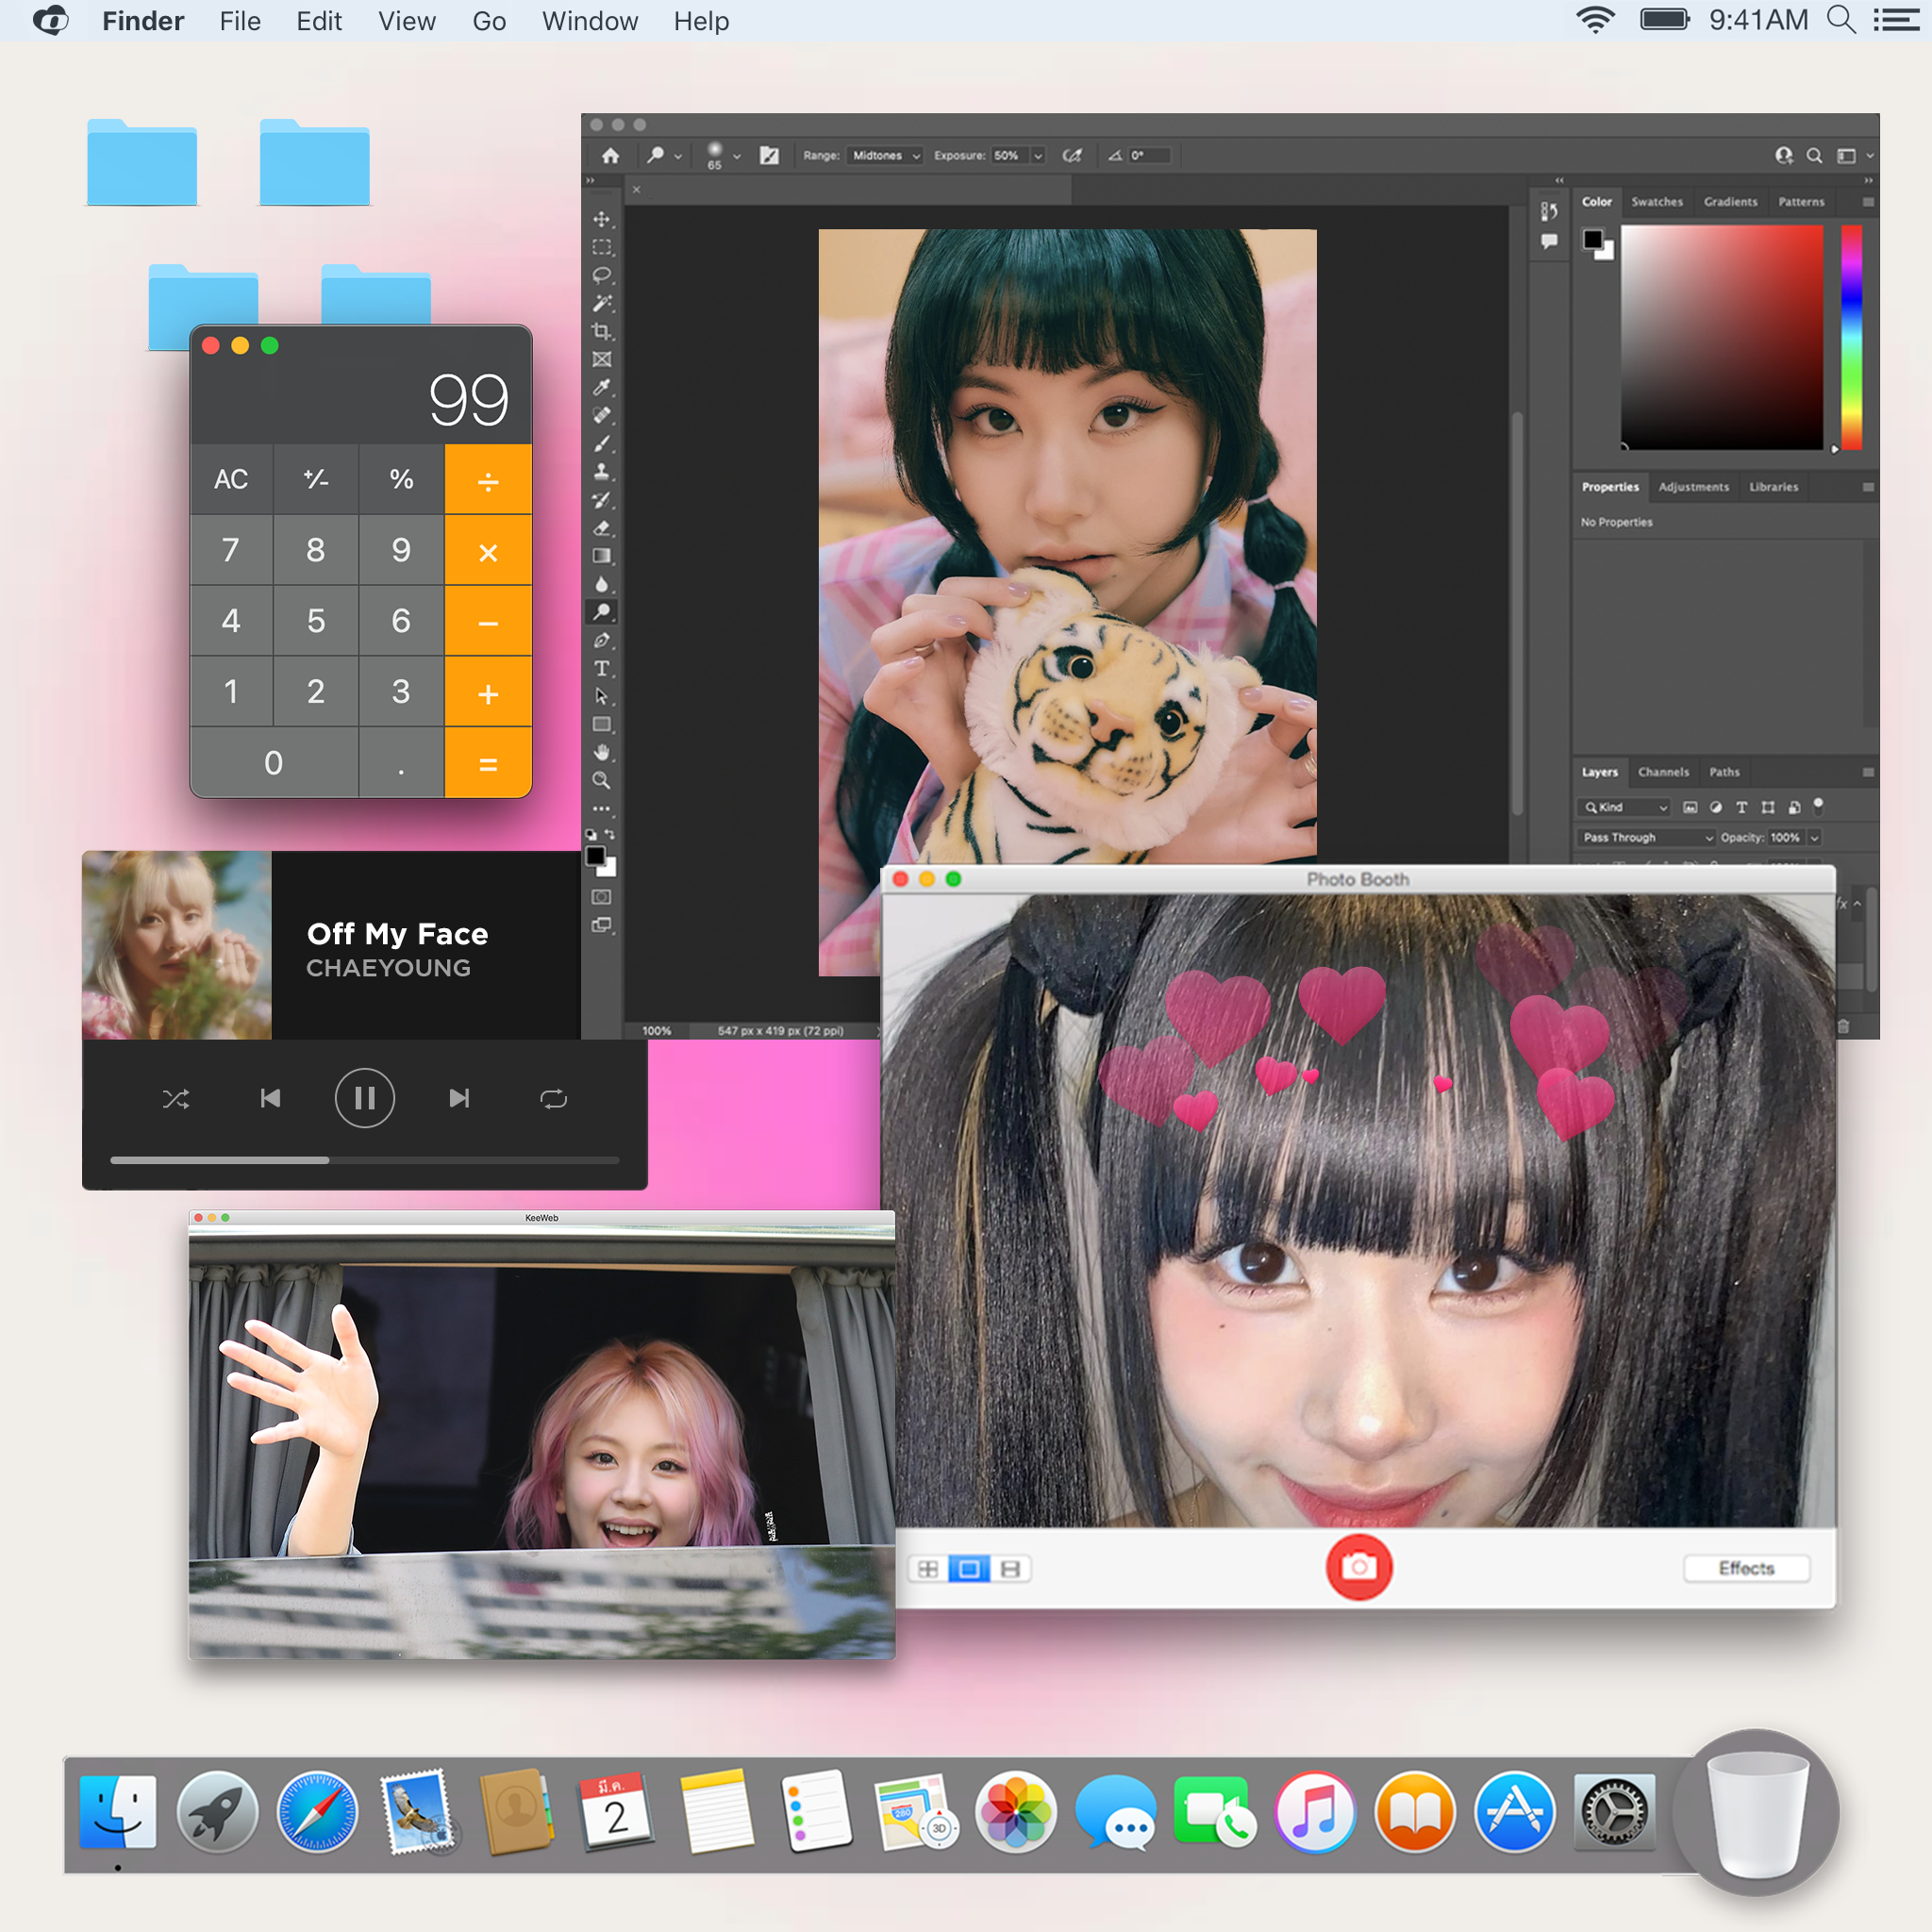1932x1932 pixels.
Task: Select the Move tool in Photoshop
Action: coord(601,219)
